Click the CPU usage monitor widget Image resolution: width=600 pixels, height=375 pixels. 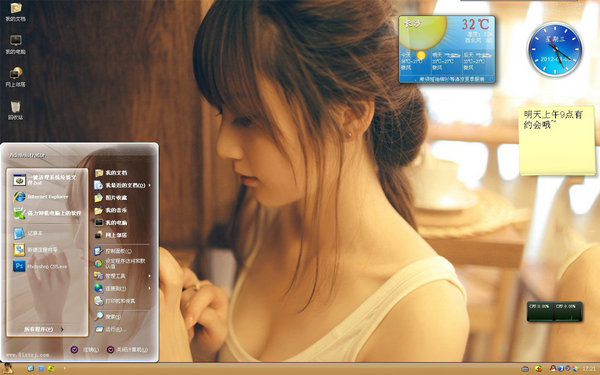(555, 311)
